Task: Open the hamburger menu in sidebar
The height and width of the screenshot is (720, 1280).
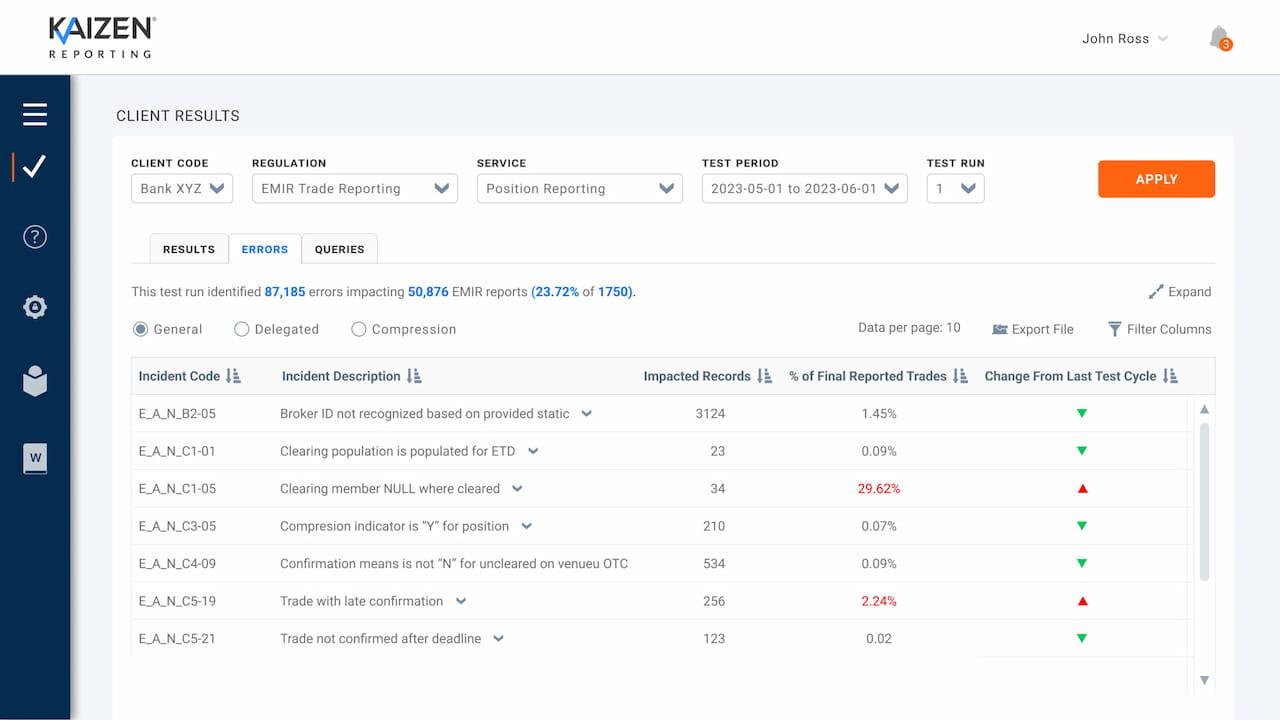Action: point(35,114)
